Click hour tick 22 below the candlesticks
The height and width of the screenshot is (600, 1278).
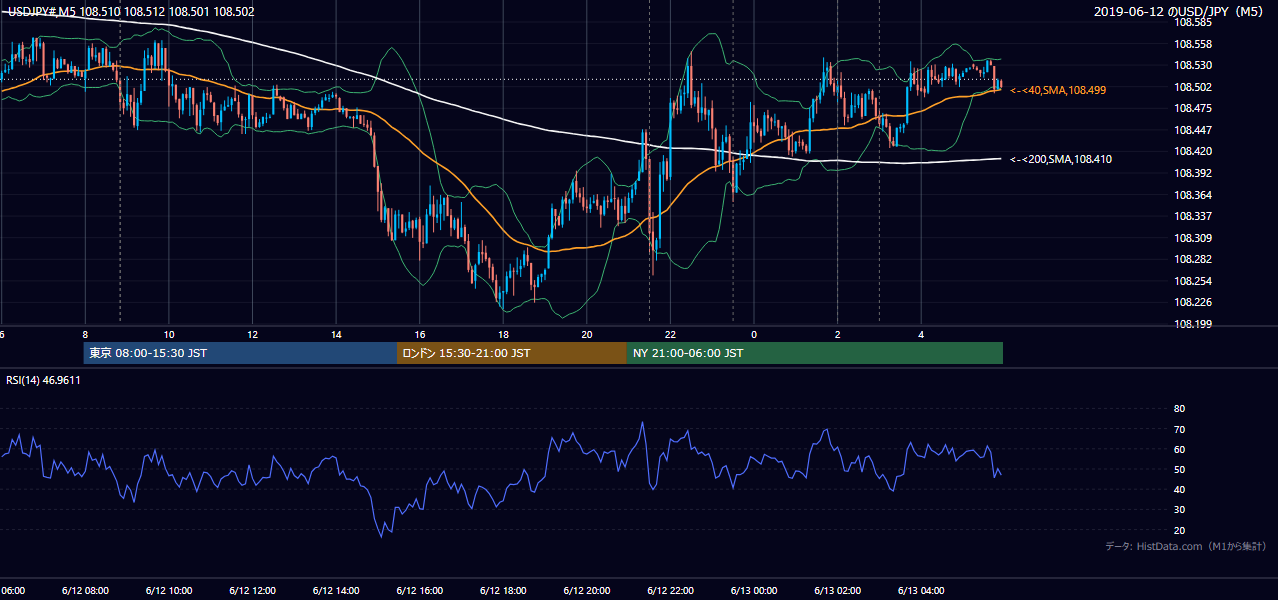(671, 334)
